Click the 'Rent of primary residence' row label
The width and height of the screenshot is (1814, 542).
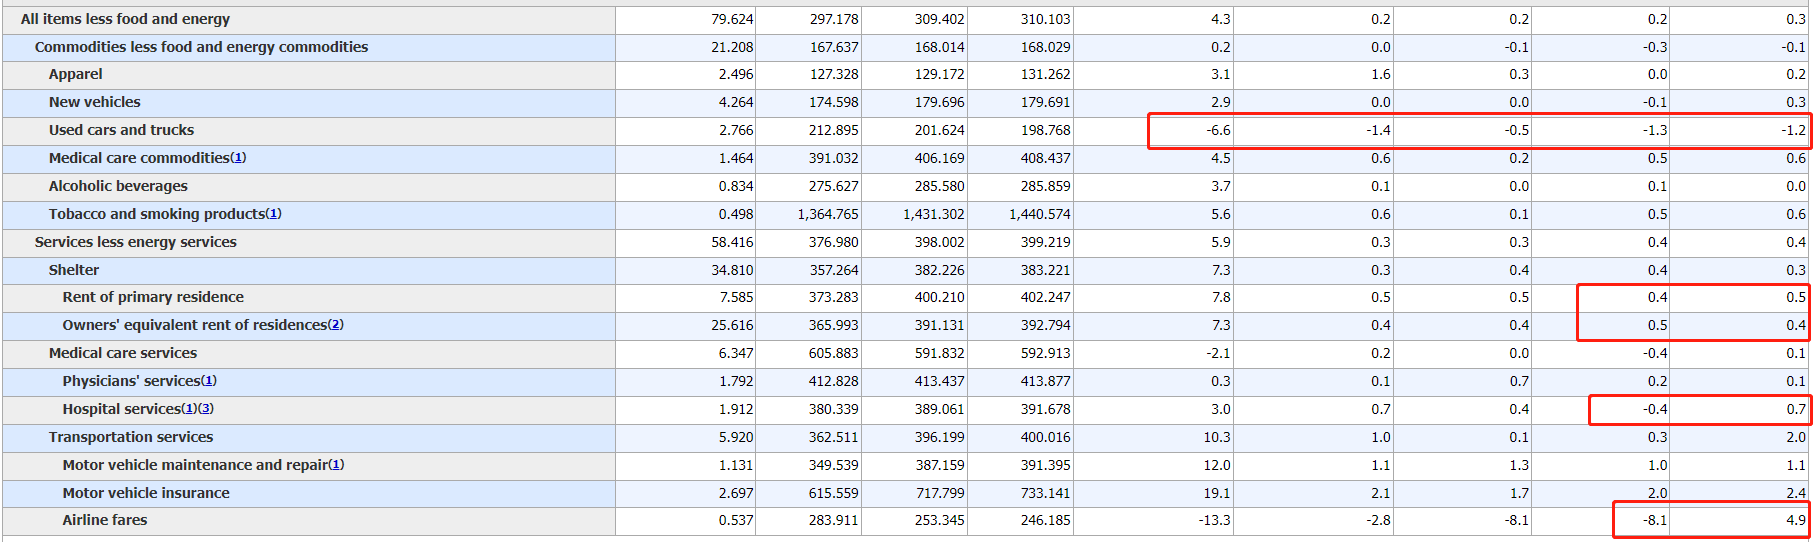153,297
